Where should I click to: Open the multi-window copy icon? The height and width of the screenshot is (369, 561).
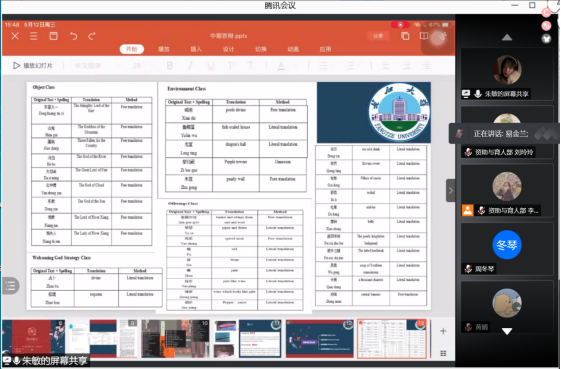coord(405,36)
